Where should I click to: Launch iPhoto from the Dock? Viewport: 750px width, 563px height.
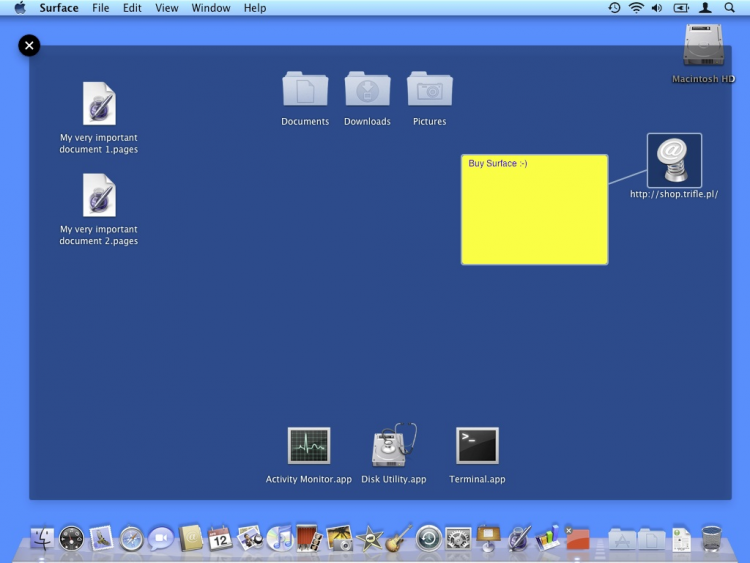(x=339, y=539)
